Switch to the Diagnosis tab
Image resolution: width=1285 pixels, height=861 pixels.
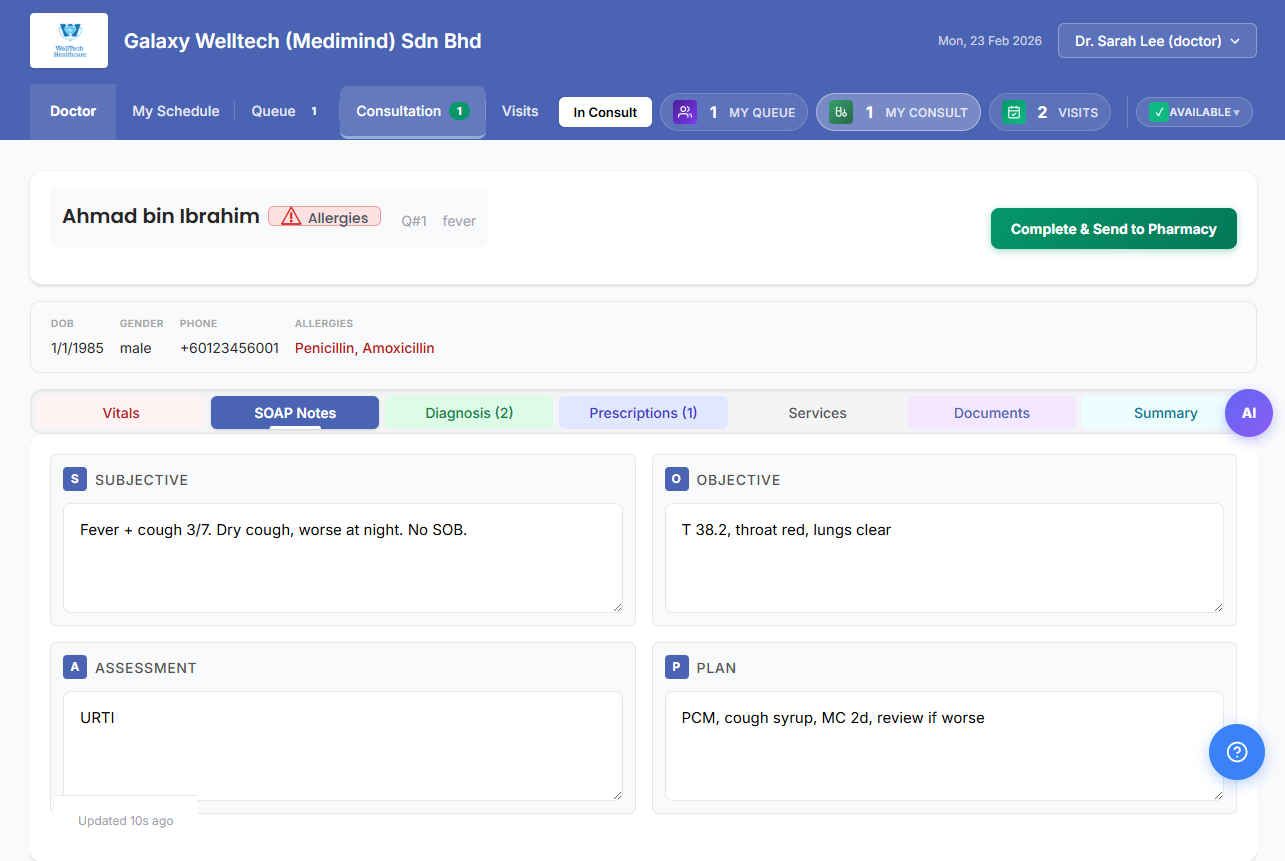click(x=468, y=412)
